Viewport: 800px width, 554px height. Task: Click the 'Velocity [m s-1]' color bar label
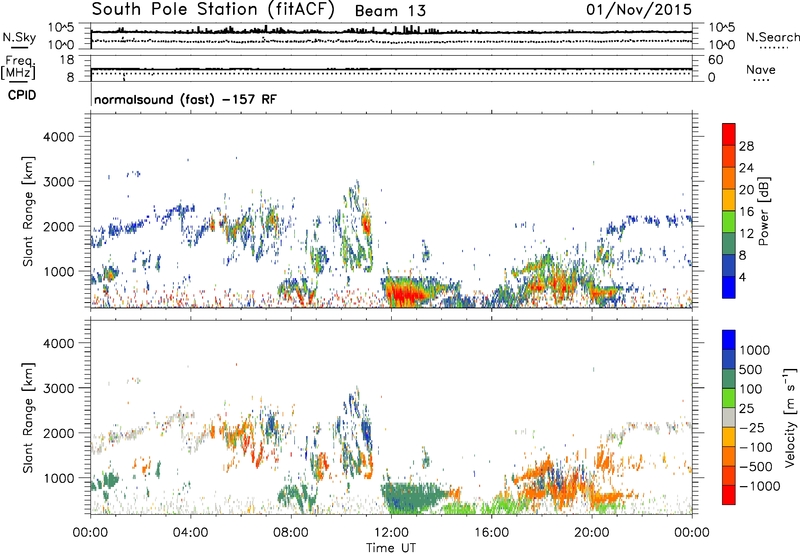pyautogui.click(x=790, y=417)
